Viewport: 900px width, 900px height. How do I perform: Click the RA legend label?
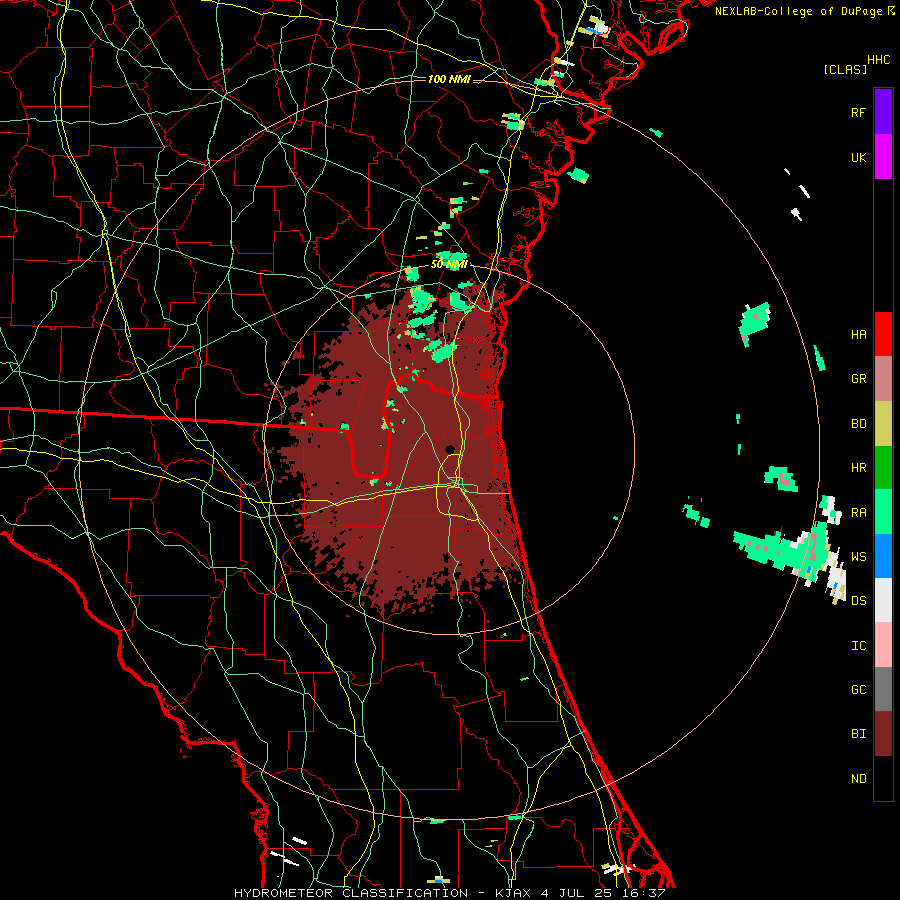[858, 512]
